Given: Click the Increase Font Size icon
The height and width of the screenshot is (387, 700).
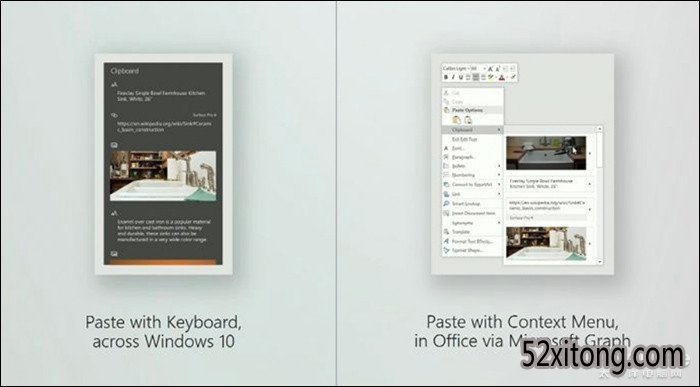Looking at the screenshot, I should (491, 69).
